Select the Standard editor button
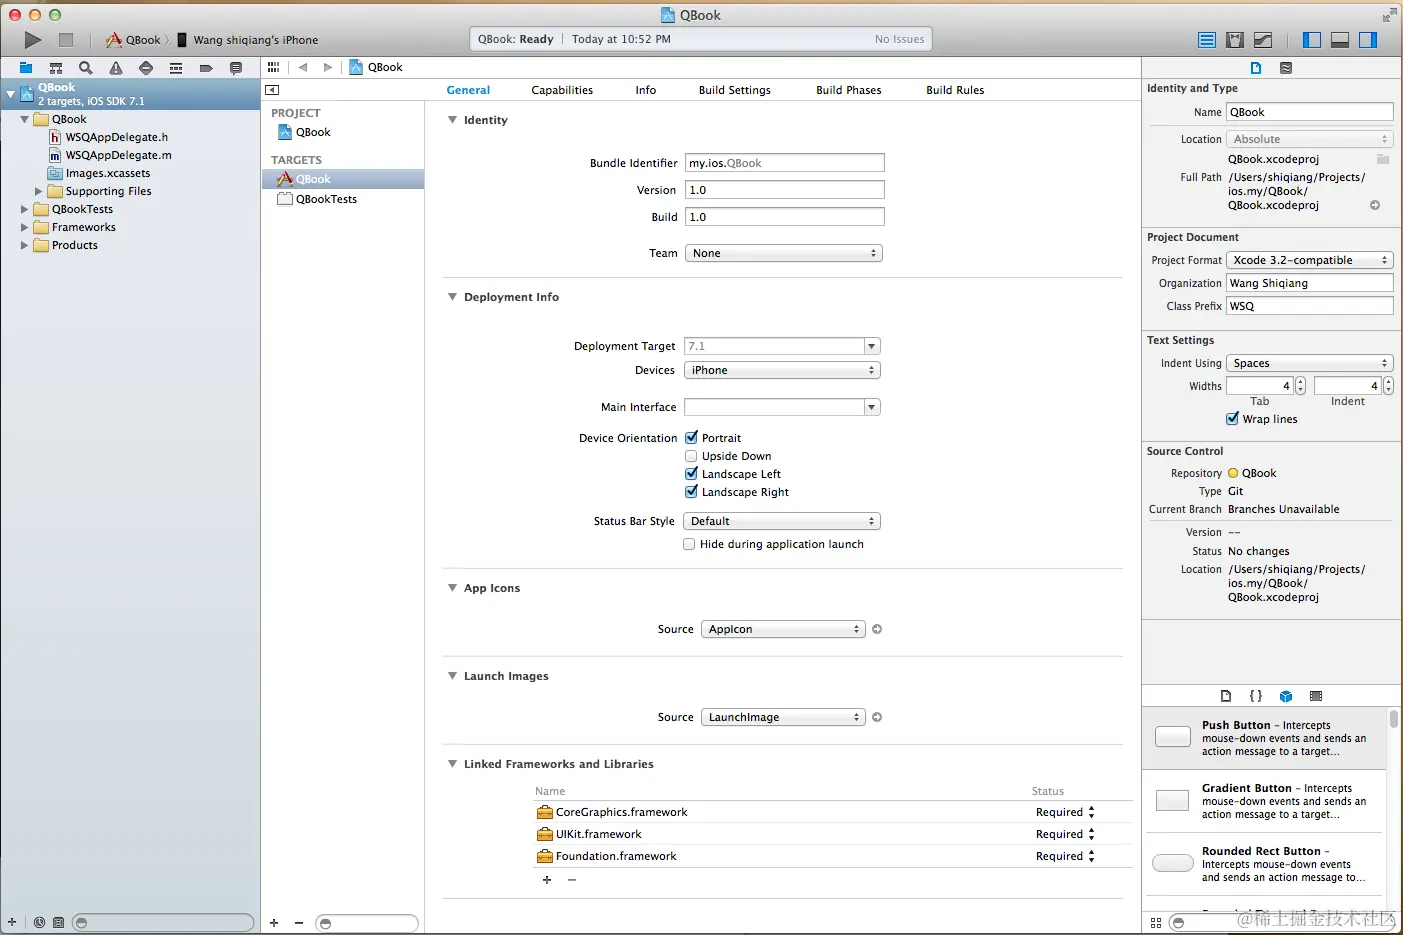 coord(1207,40)
